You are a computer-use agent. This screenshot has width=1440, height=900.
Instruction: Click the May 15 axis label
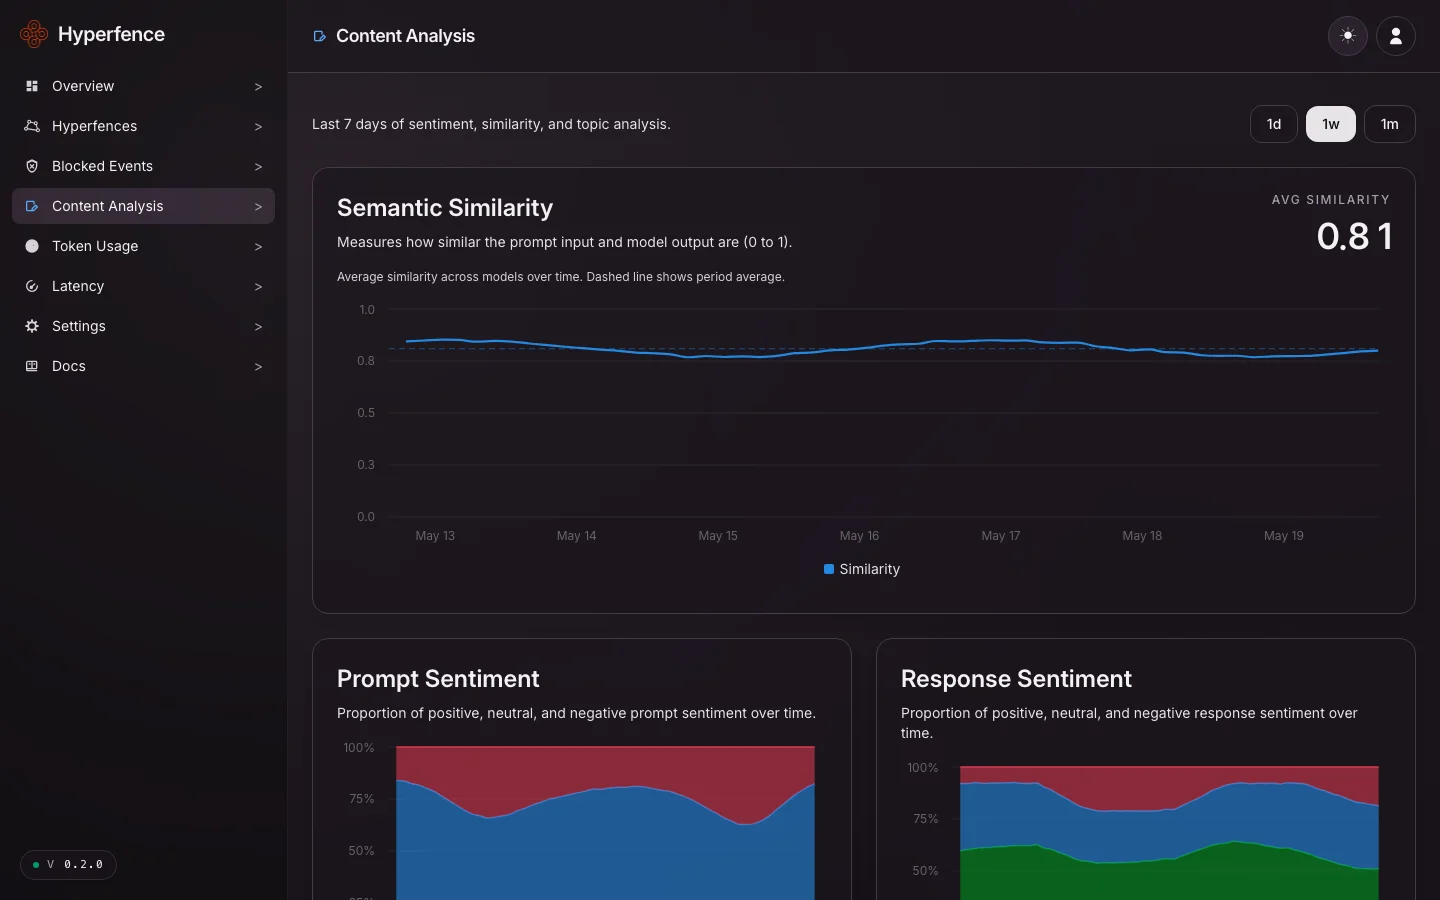coord(718,536)
